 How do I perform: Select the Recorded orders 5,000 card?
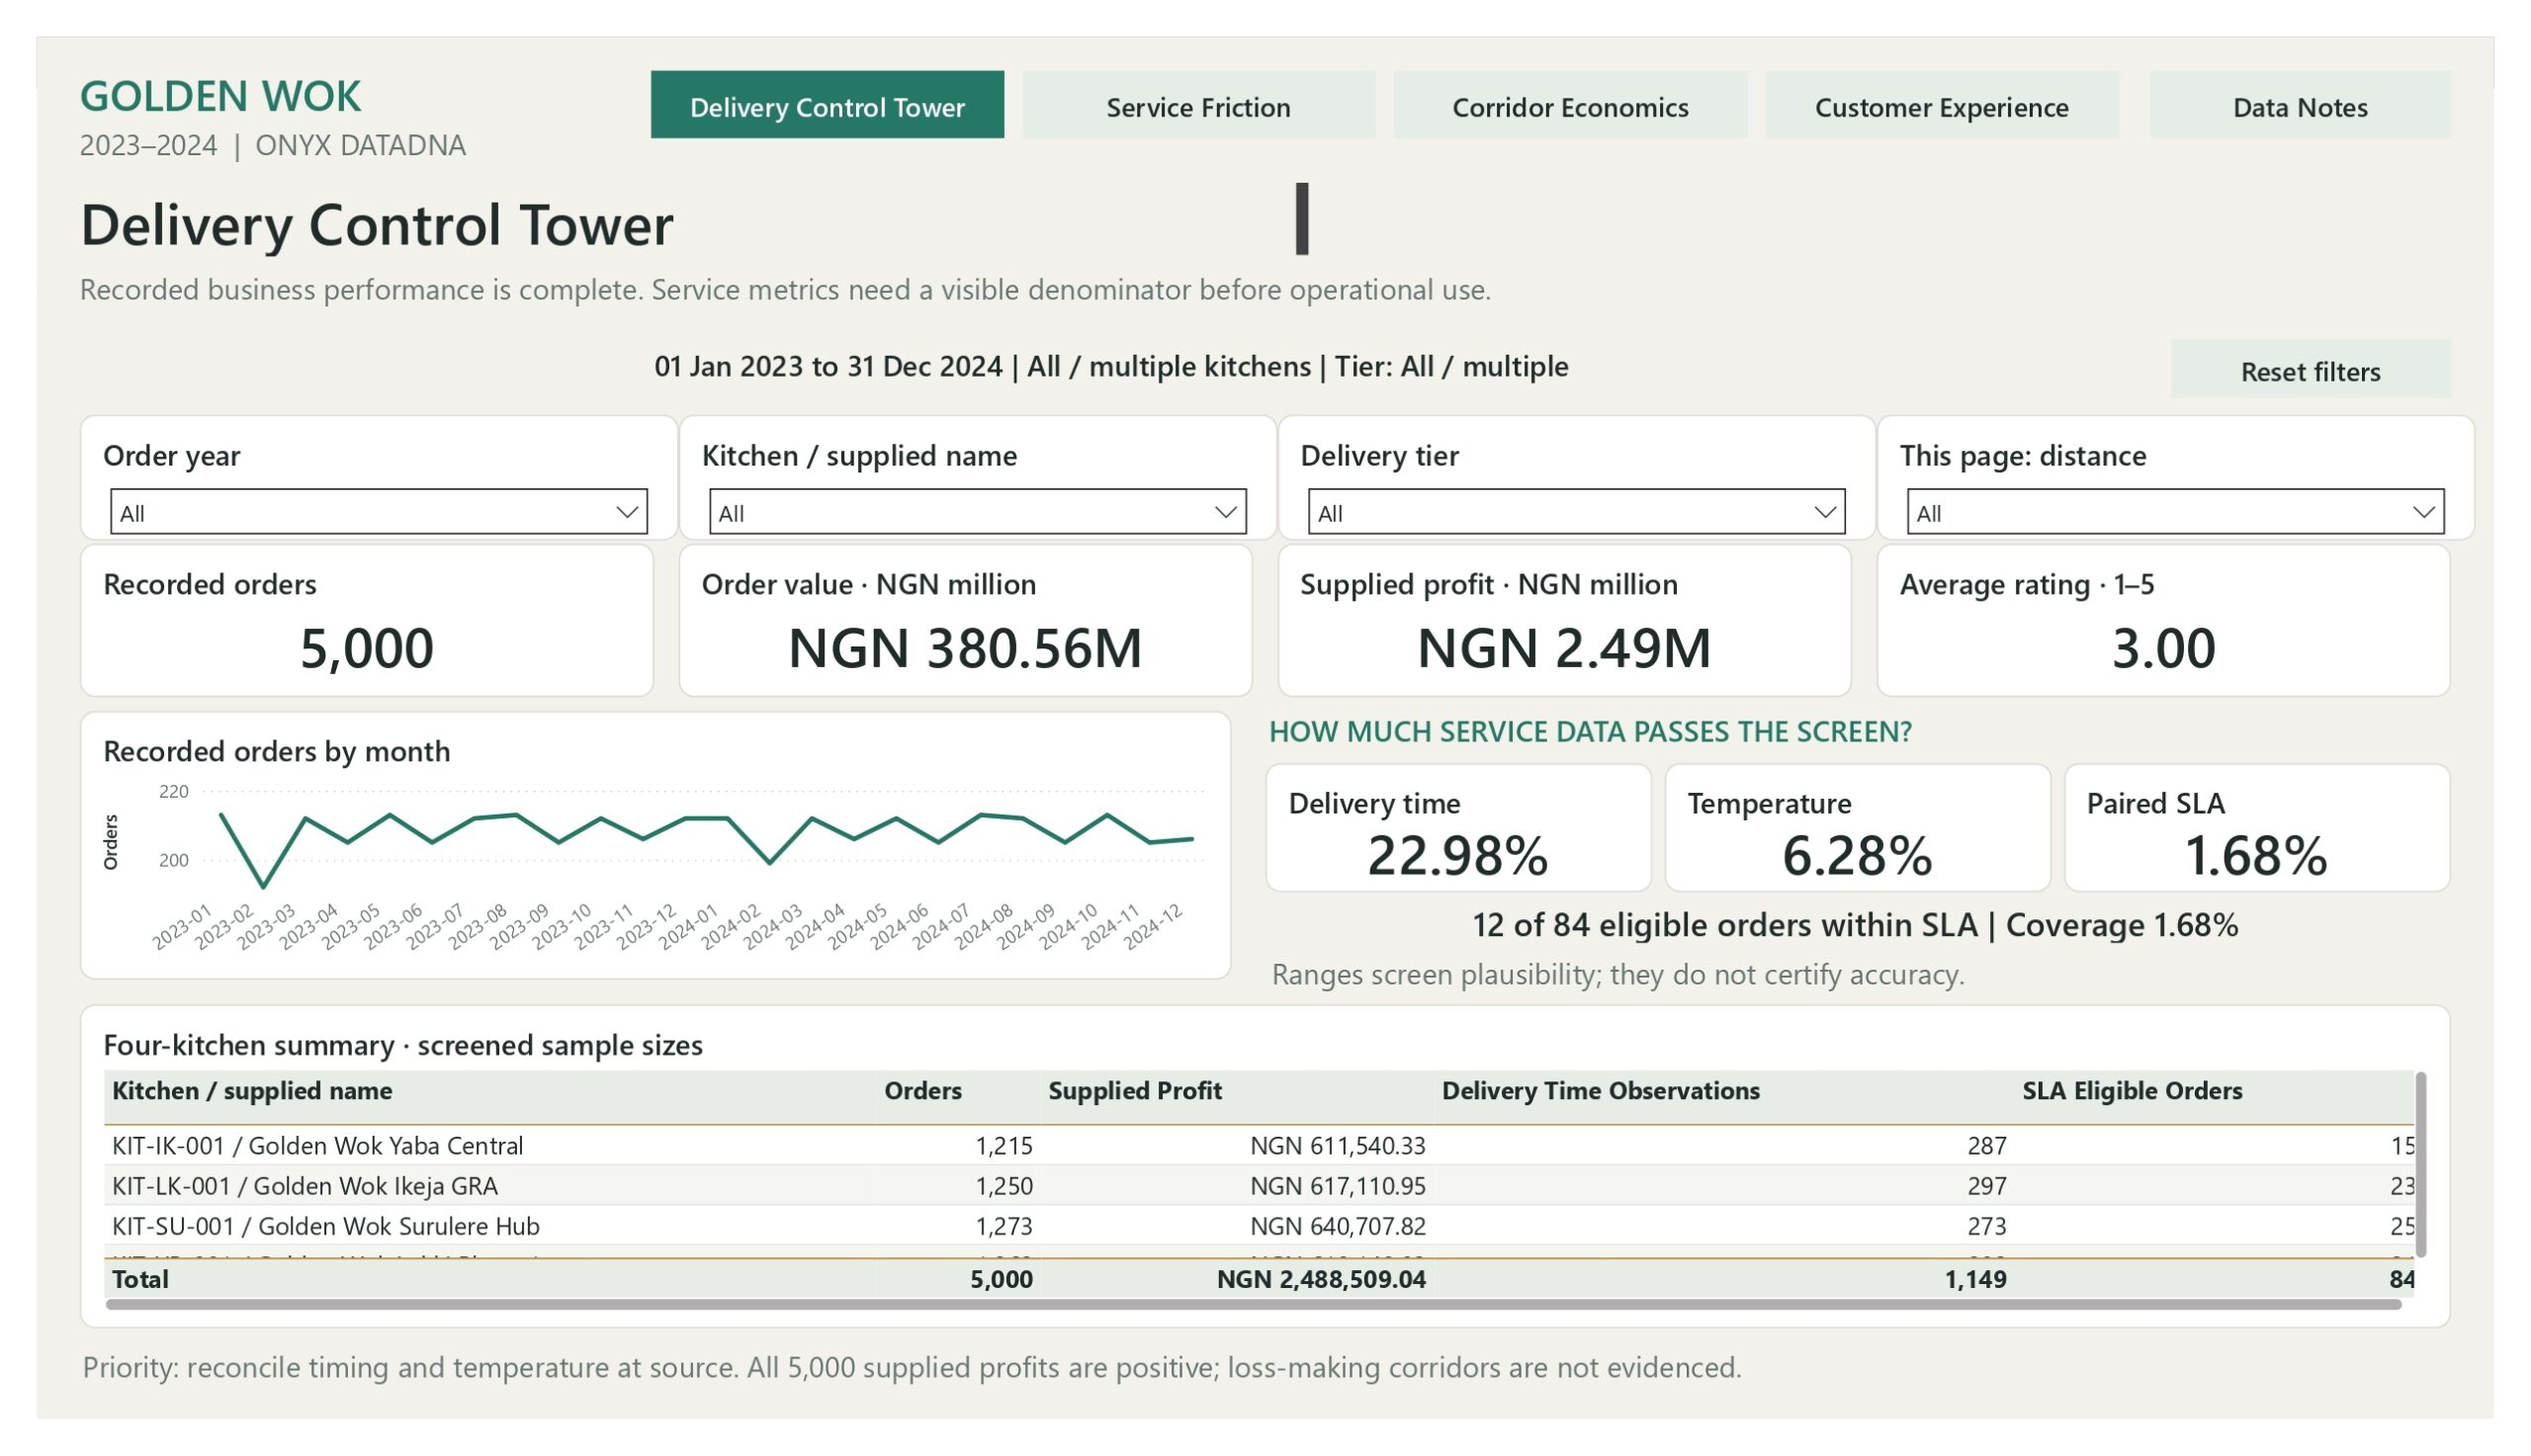(366, 620)
